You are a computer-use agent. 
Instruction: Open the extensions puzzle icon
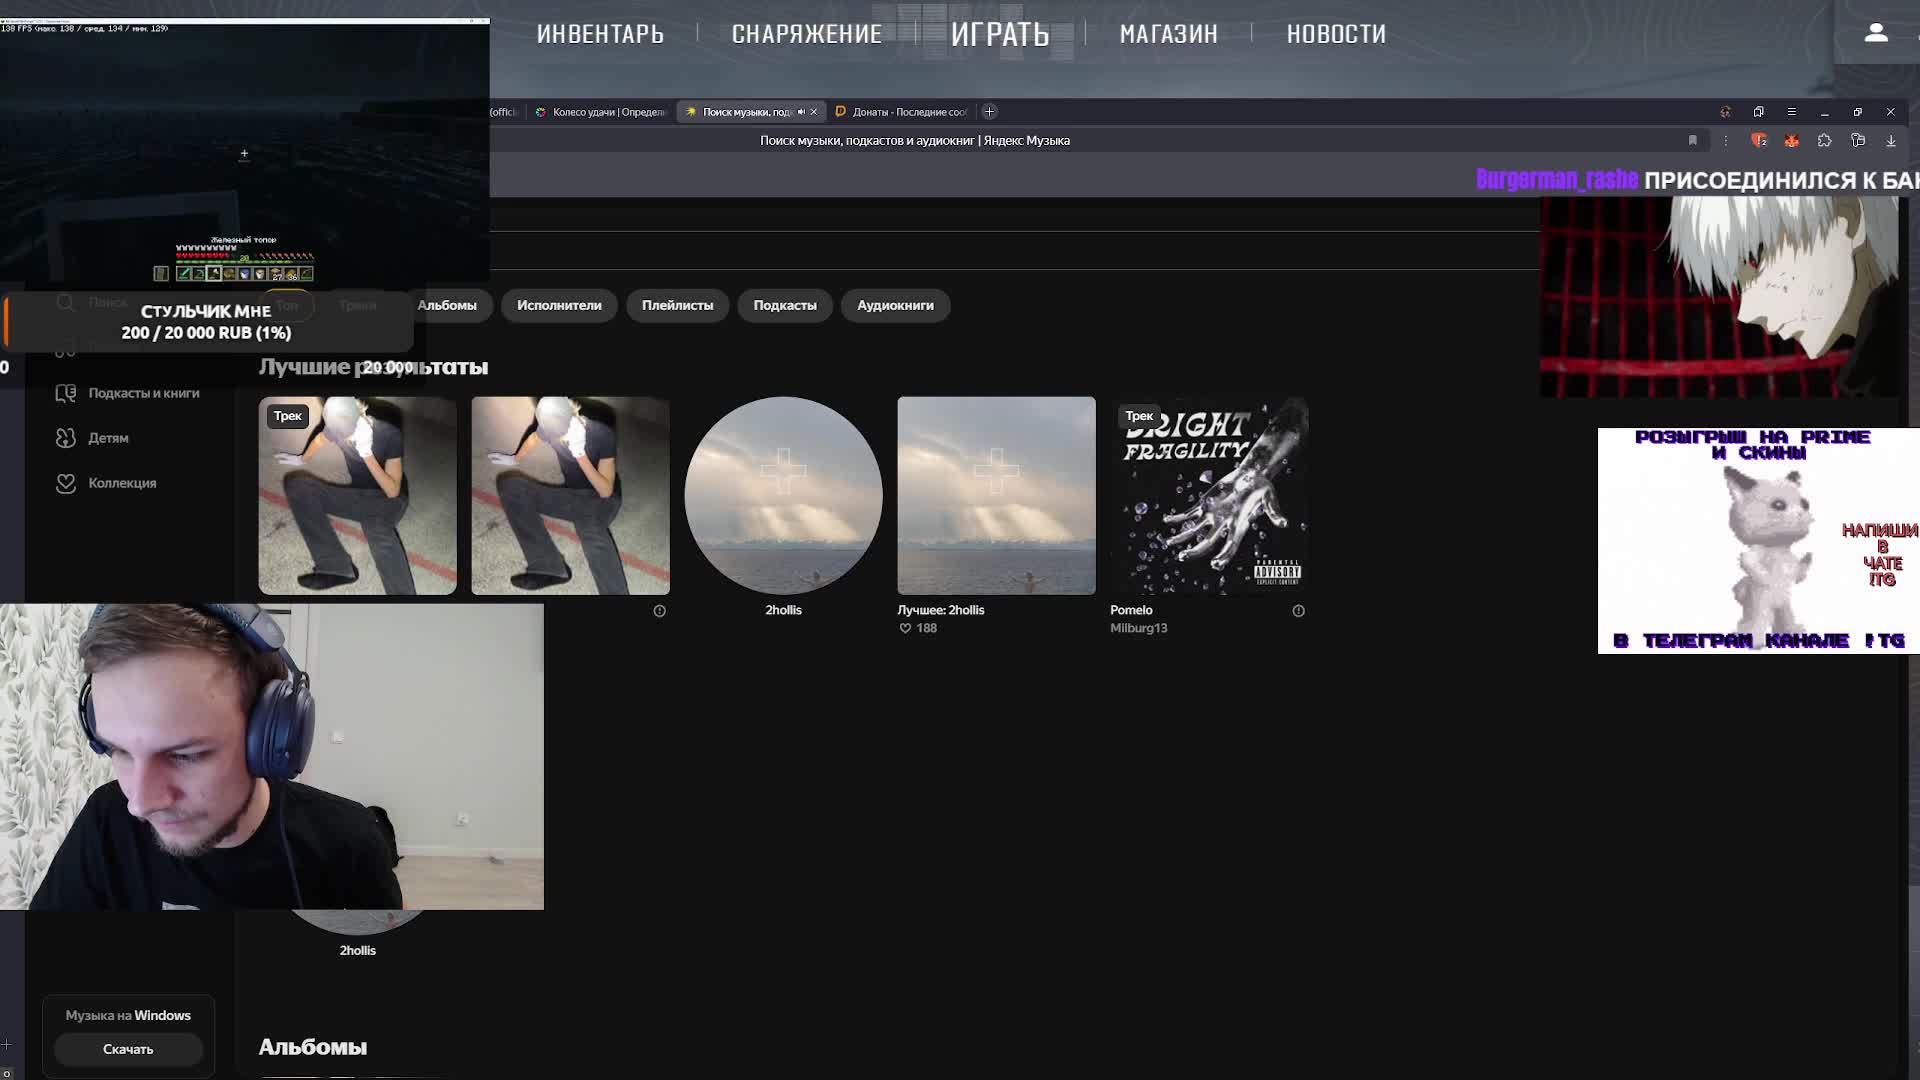click(x=1825, y=141)
